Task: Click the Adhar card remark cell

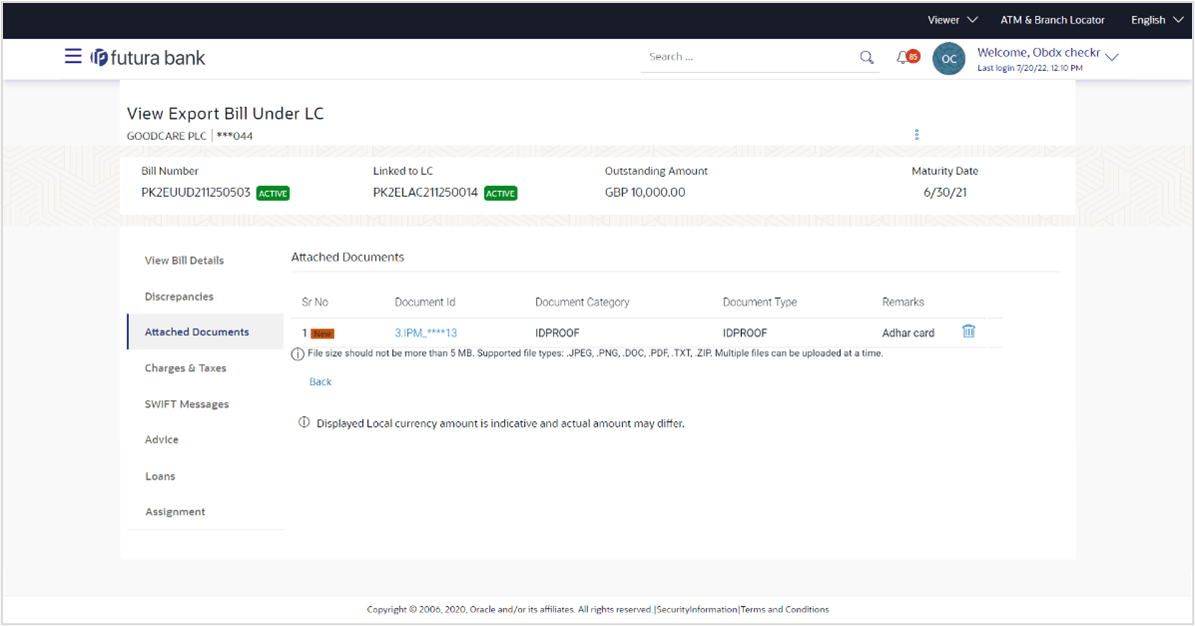Action: pyautogui.click(x=908, y=333)
